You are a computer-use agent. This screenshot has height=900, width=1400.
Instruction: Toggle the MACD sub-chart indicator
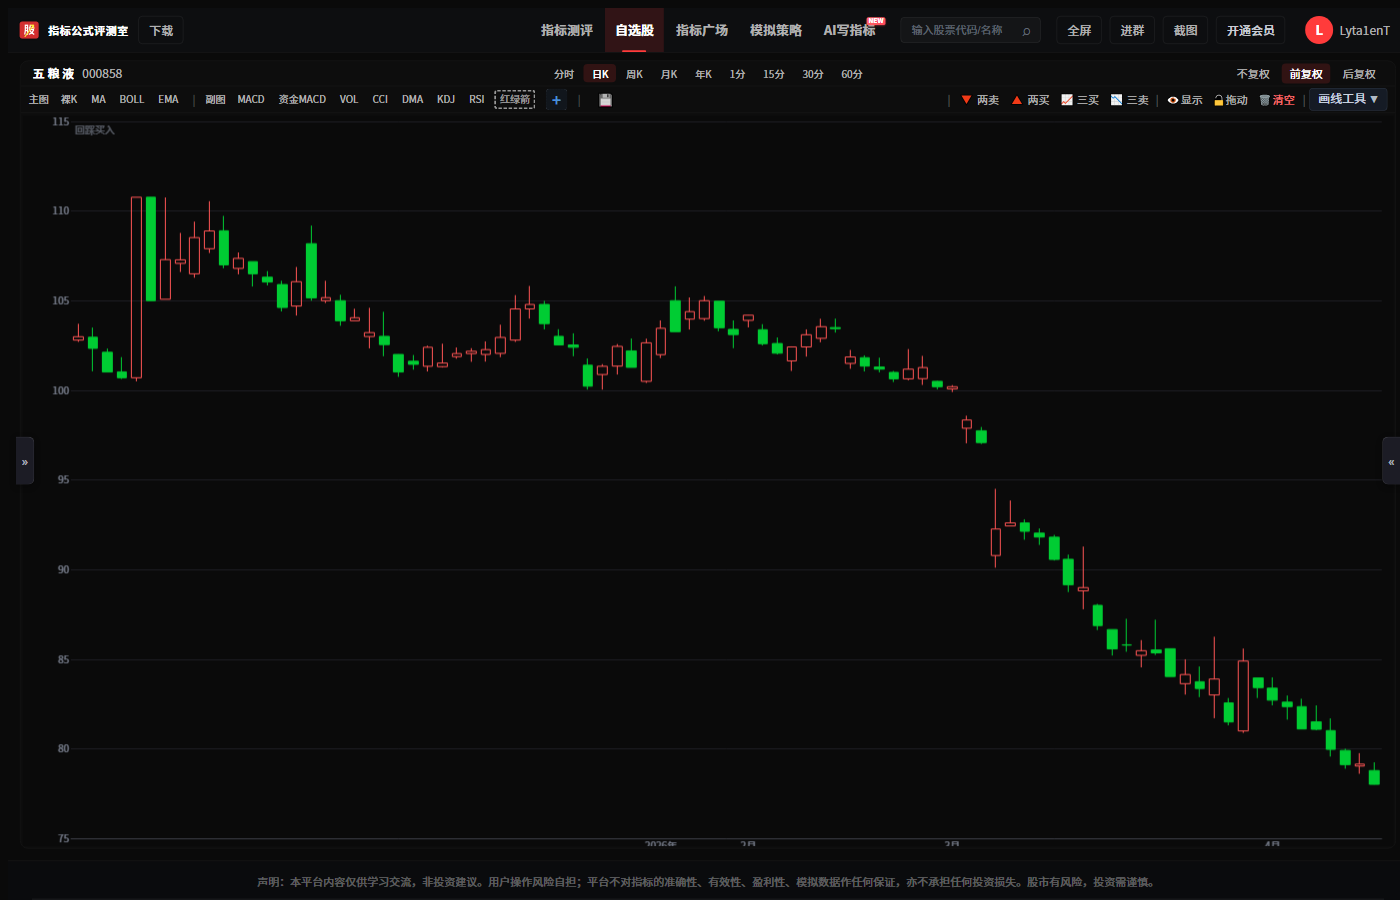251,99
